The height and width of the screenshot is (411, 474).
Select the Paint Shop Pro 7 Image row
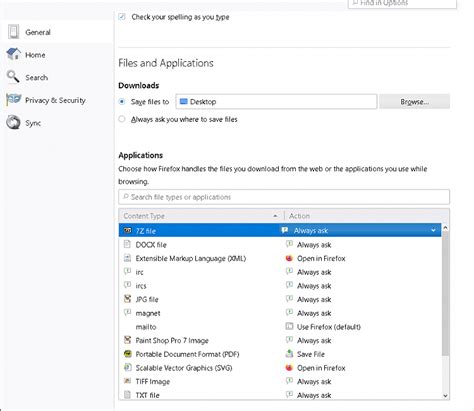coord(280,340)
